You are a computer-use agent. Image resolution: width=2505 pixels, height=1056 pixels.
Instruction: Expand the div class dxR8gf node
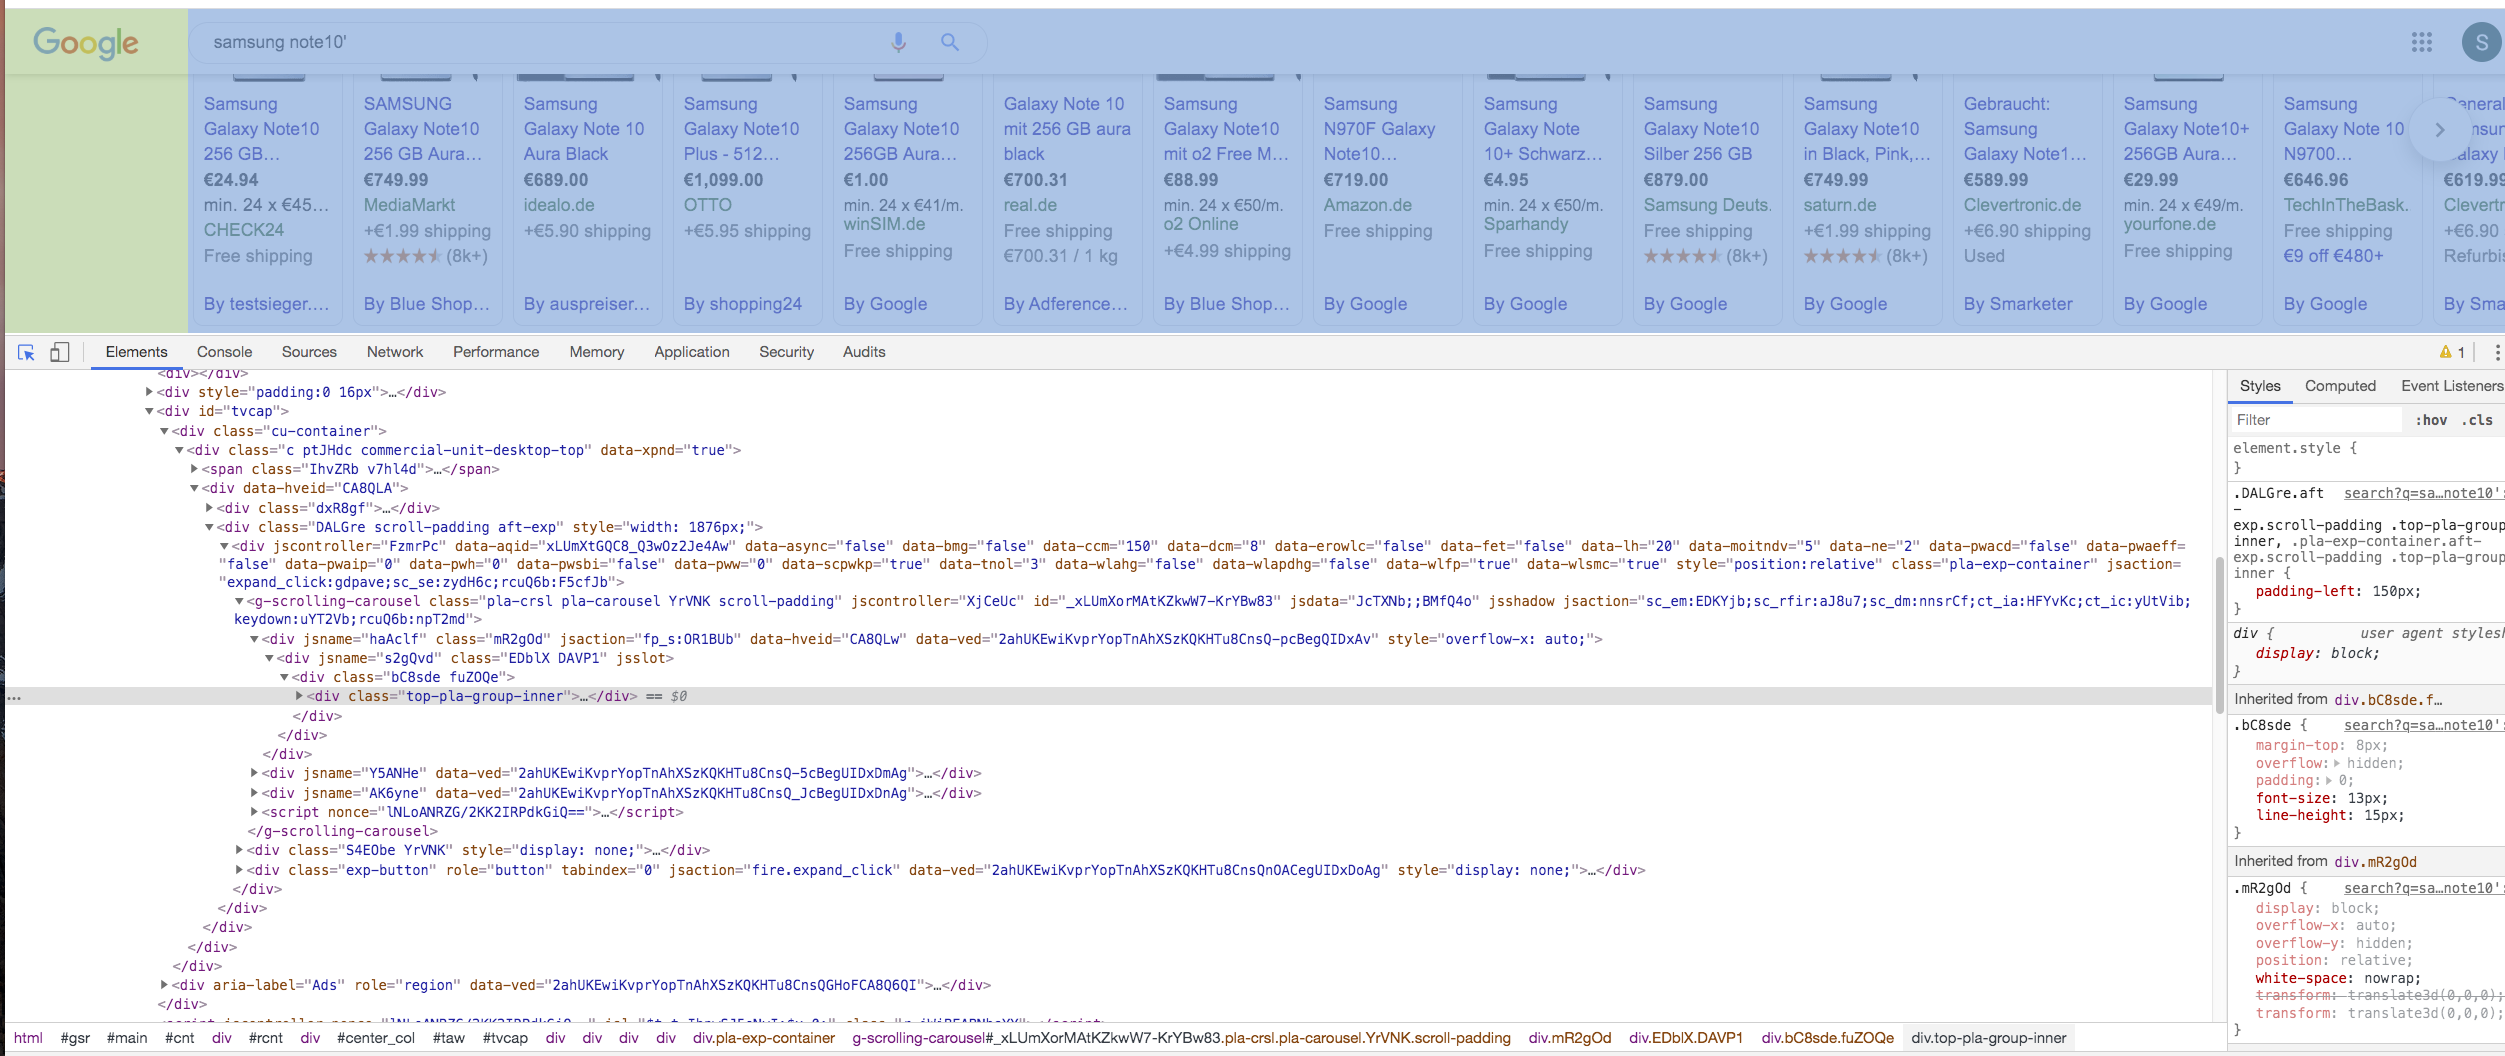(210, 508)
